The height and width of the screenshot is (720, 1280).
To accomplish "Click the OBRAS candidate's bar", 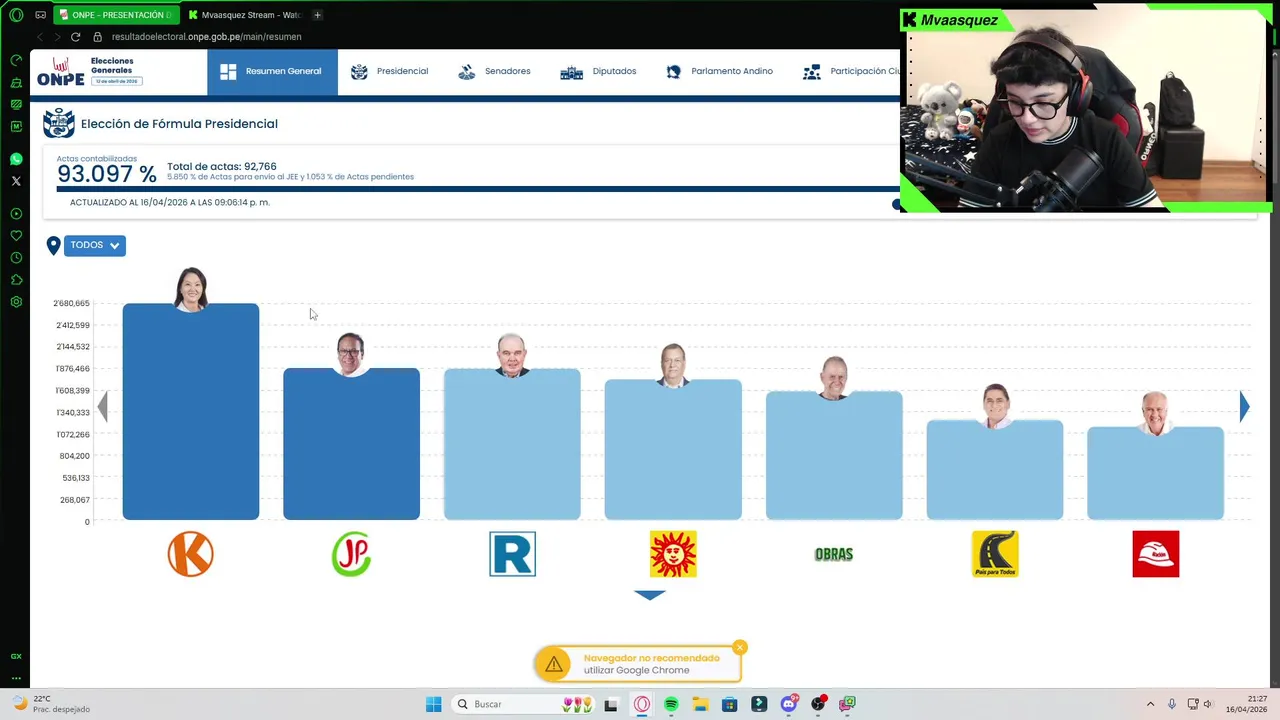I will coord(834,455).
